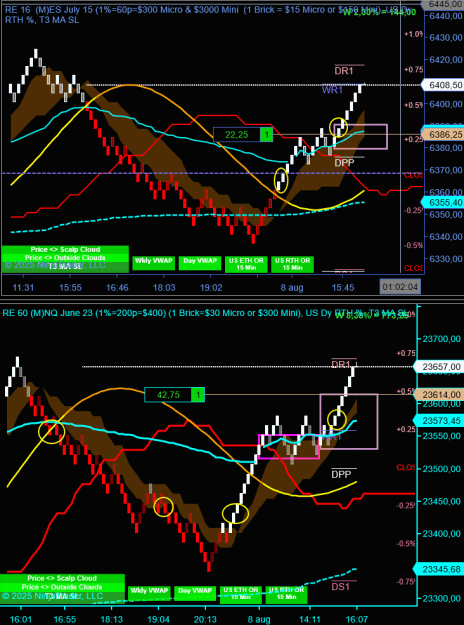The image size is (464, 625).
Task: Select the 42,75 position P&L box
Action: tap(168, 395)
